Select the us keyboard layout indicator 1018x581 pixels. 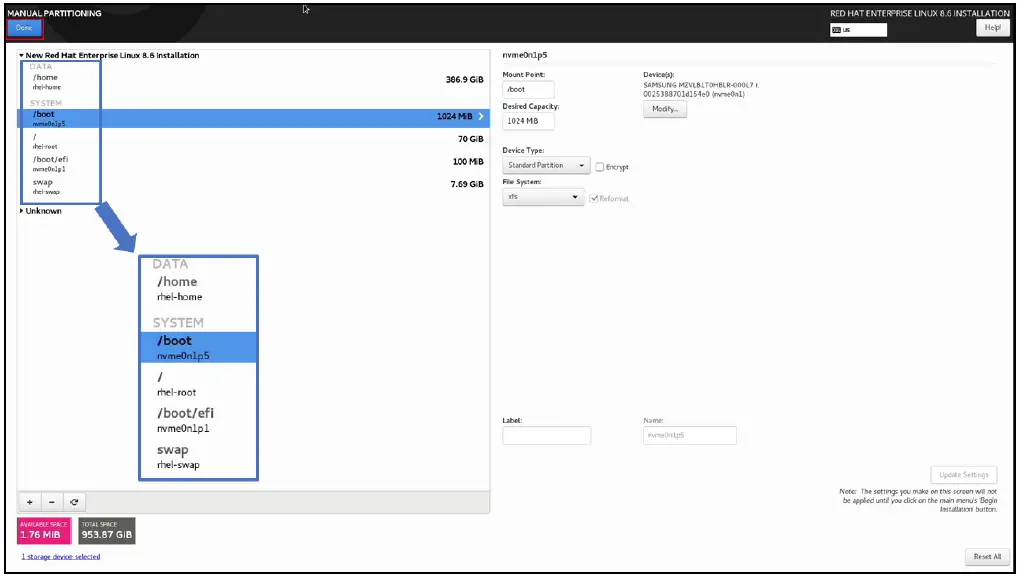[x=858, y=30]
